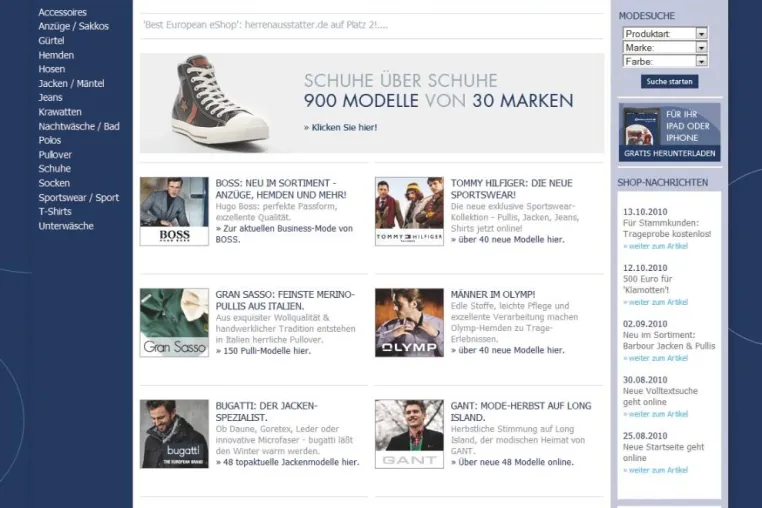Go to the Hemden category

pos(56,55)
